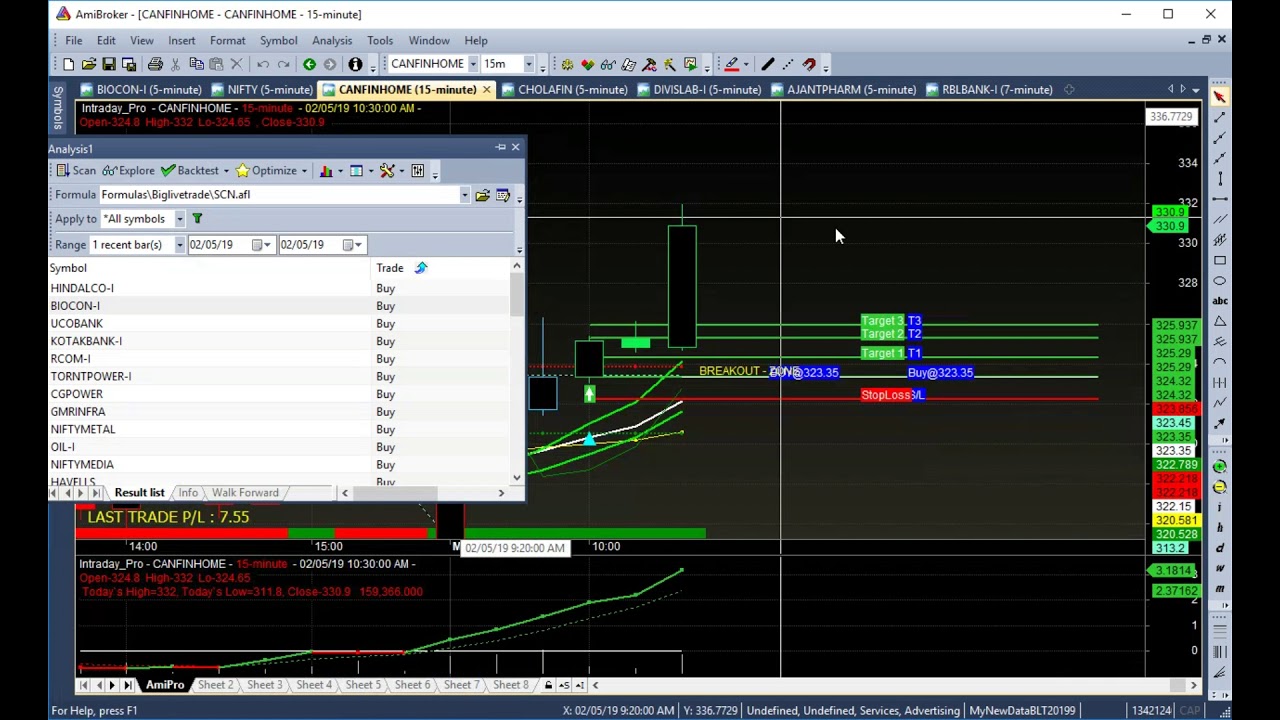Open a file via folder toolbar icon
The image size is (1280, 720).
89,64
